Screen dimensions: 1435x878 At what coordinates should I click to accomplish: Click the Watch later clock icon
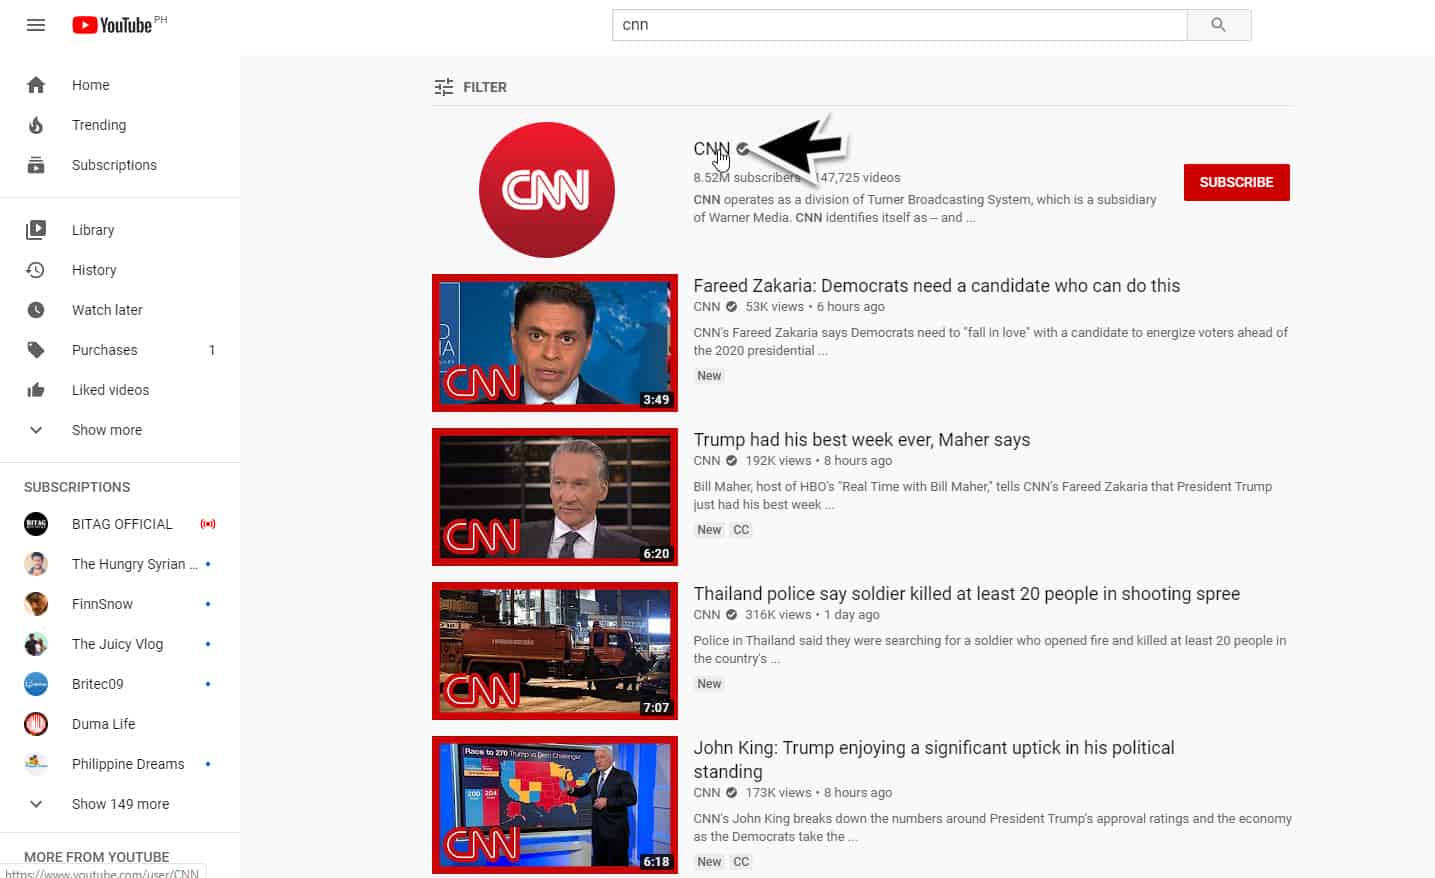(36, 310)
